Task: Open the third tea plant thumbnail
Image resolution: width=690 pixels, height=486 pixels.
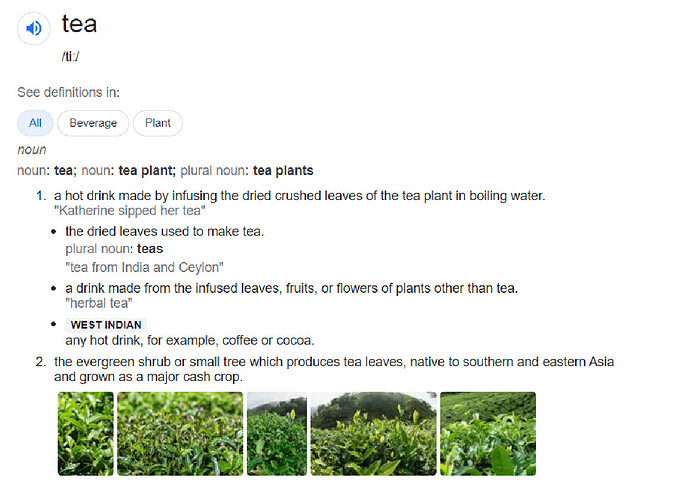Action: click(277, 433)
